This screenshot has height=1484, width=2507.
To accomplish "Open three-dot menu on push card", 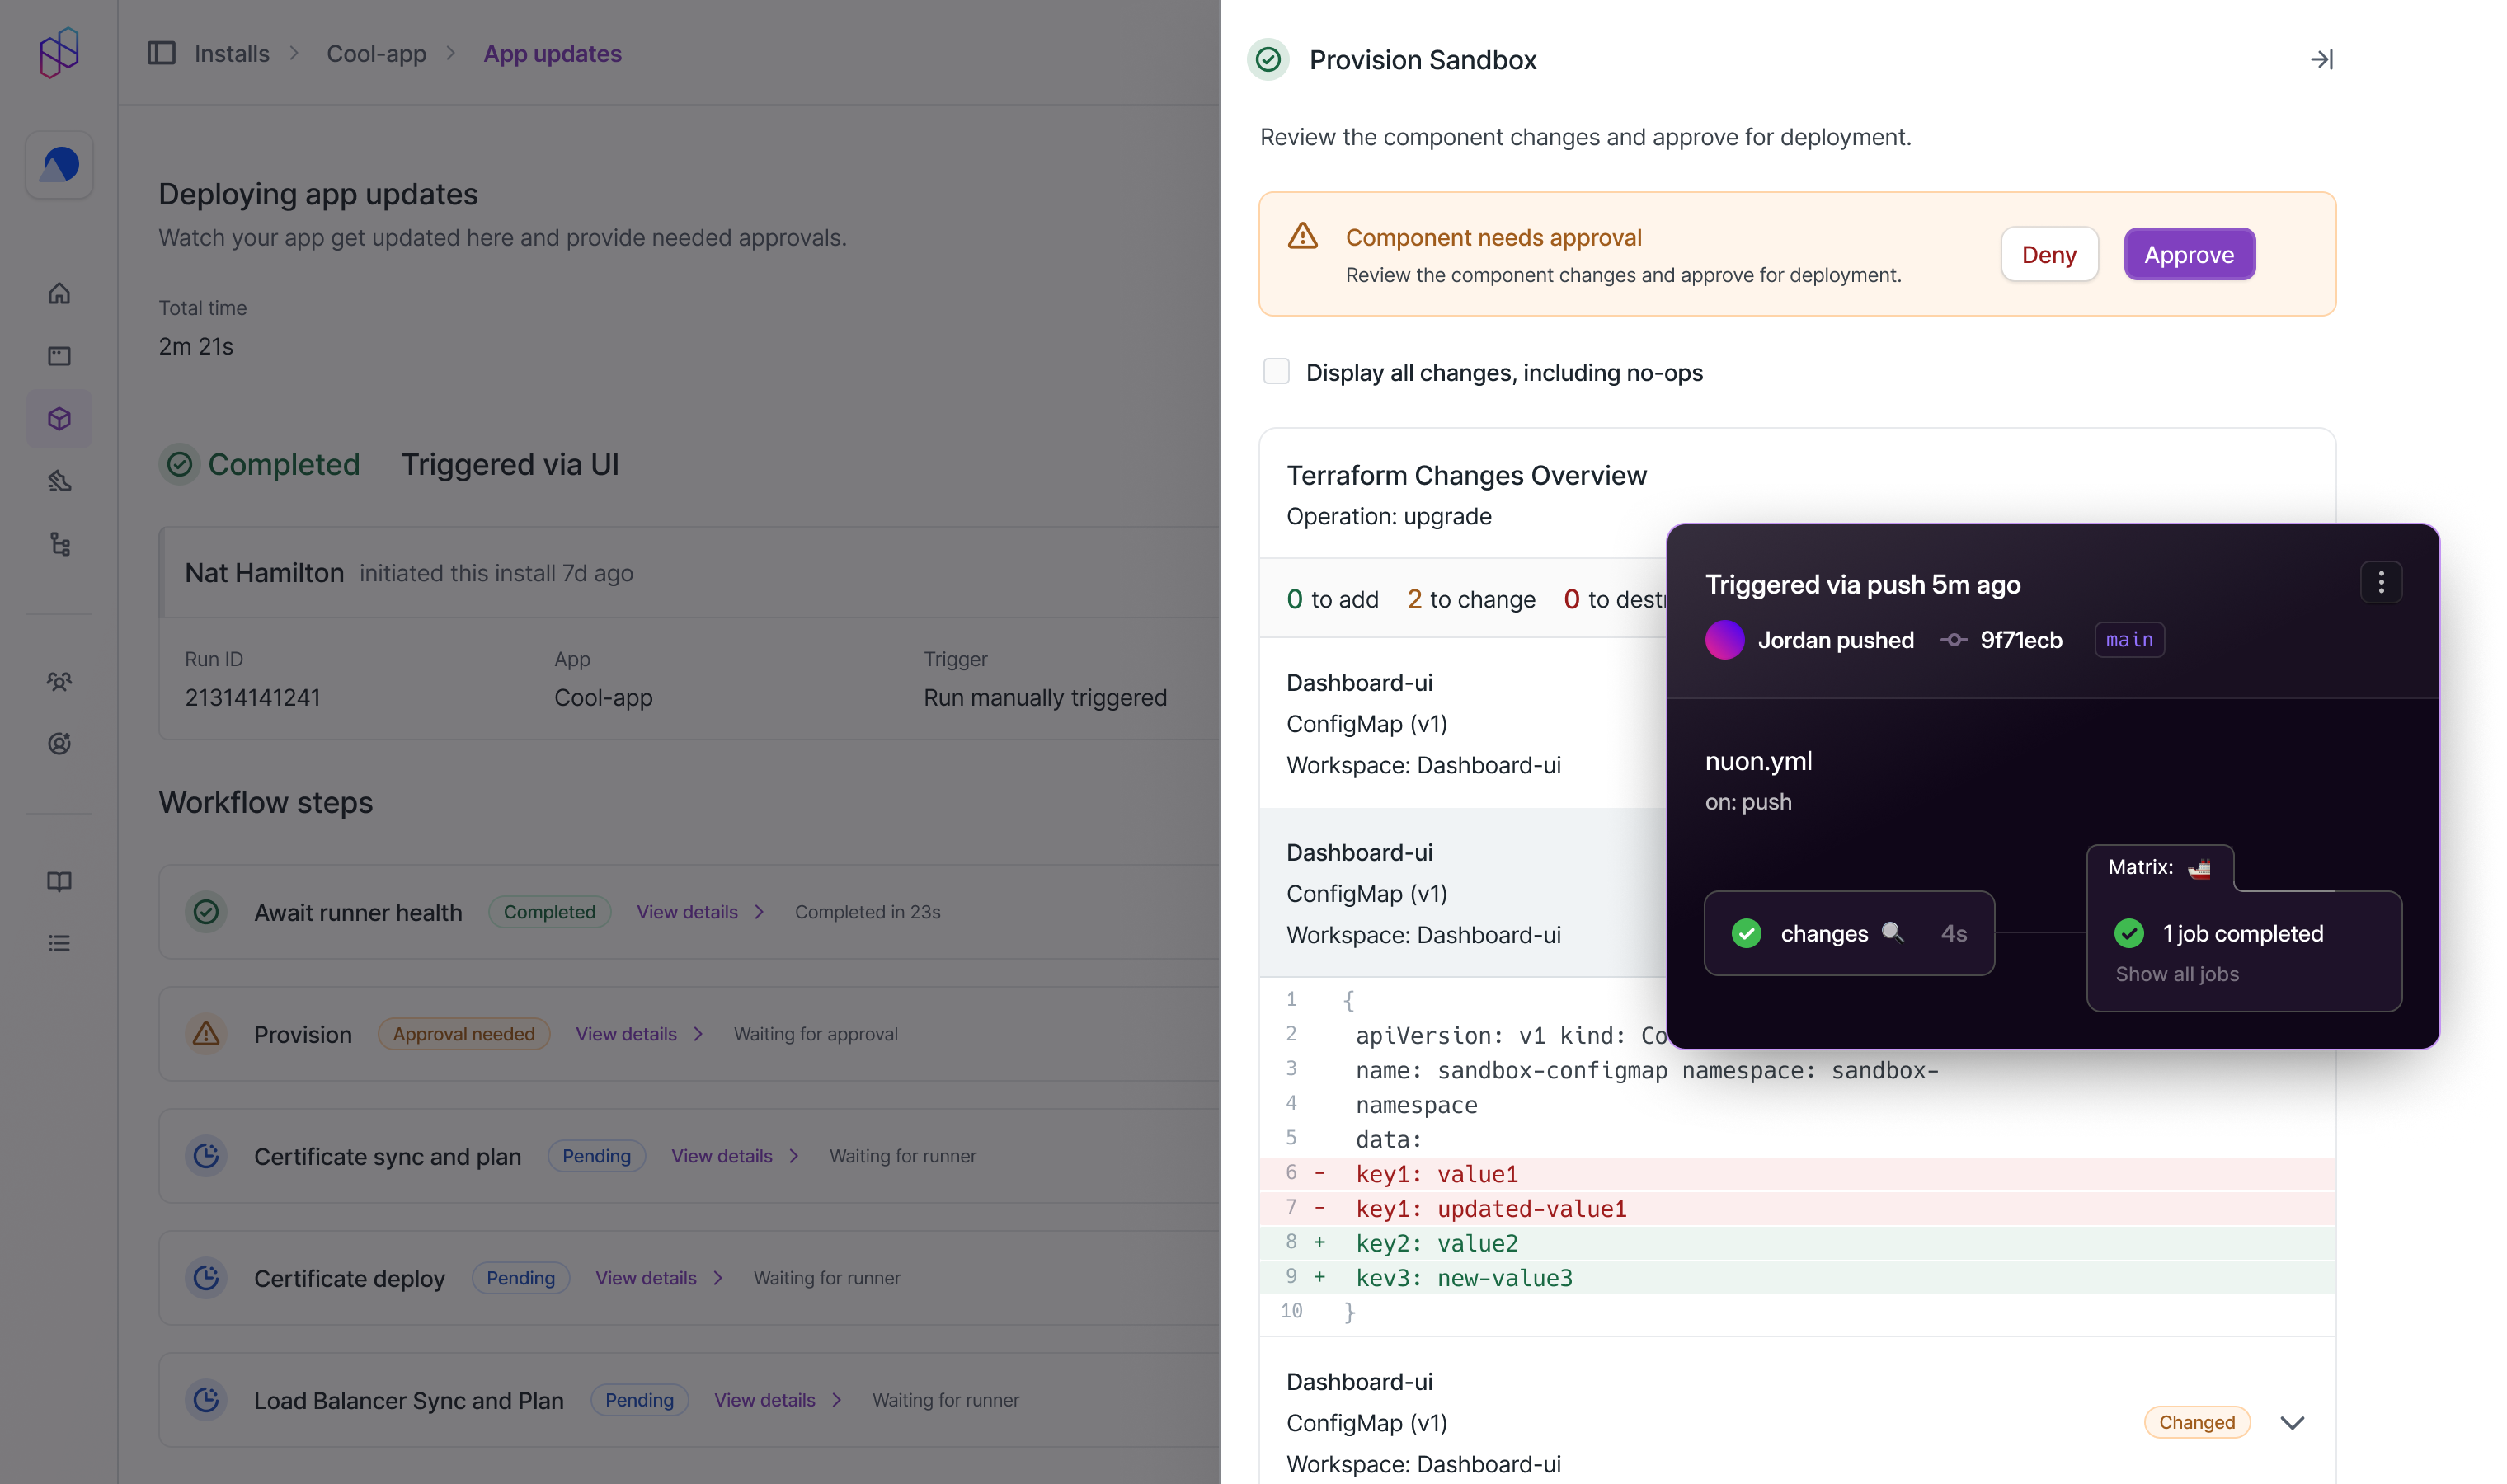I will (2380, 582).
